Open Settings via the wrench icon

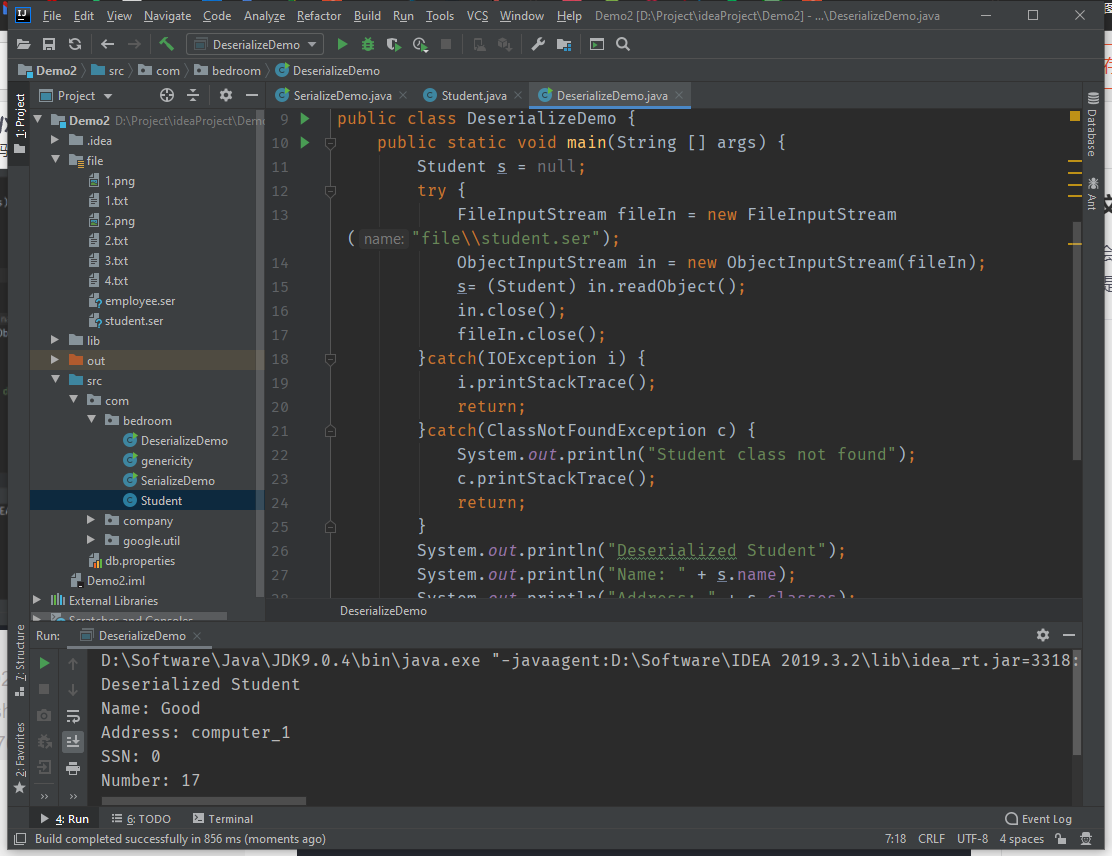pyautogui.click(x=538, y=45)
